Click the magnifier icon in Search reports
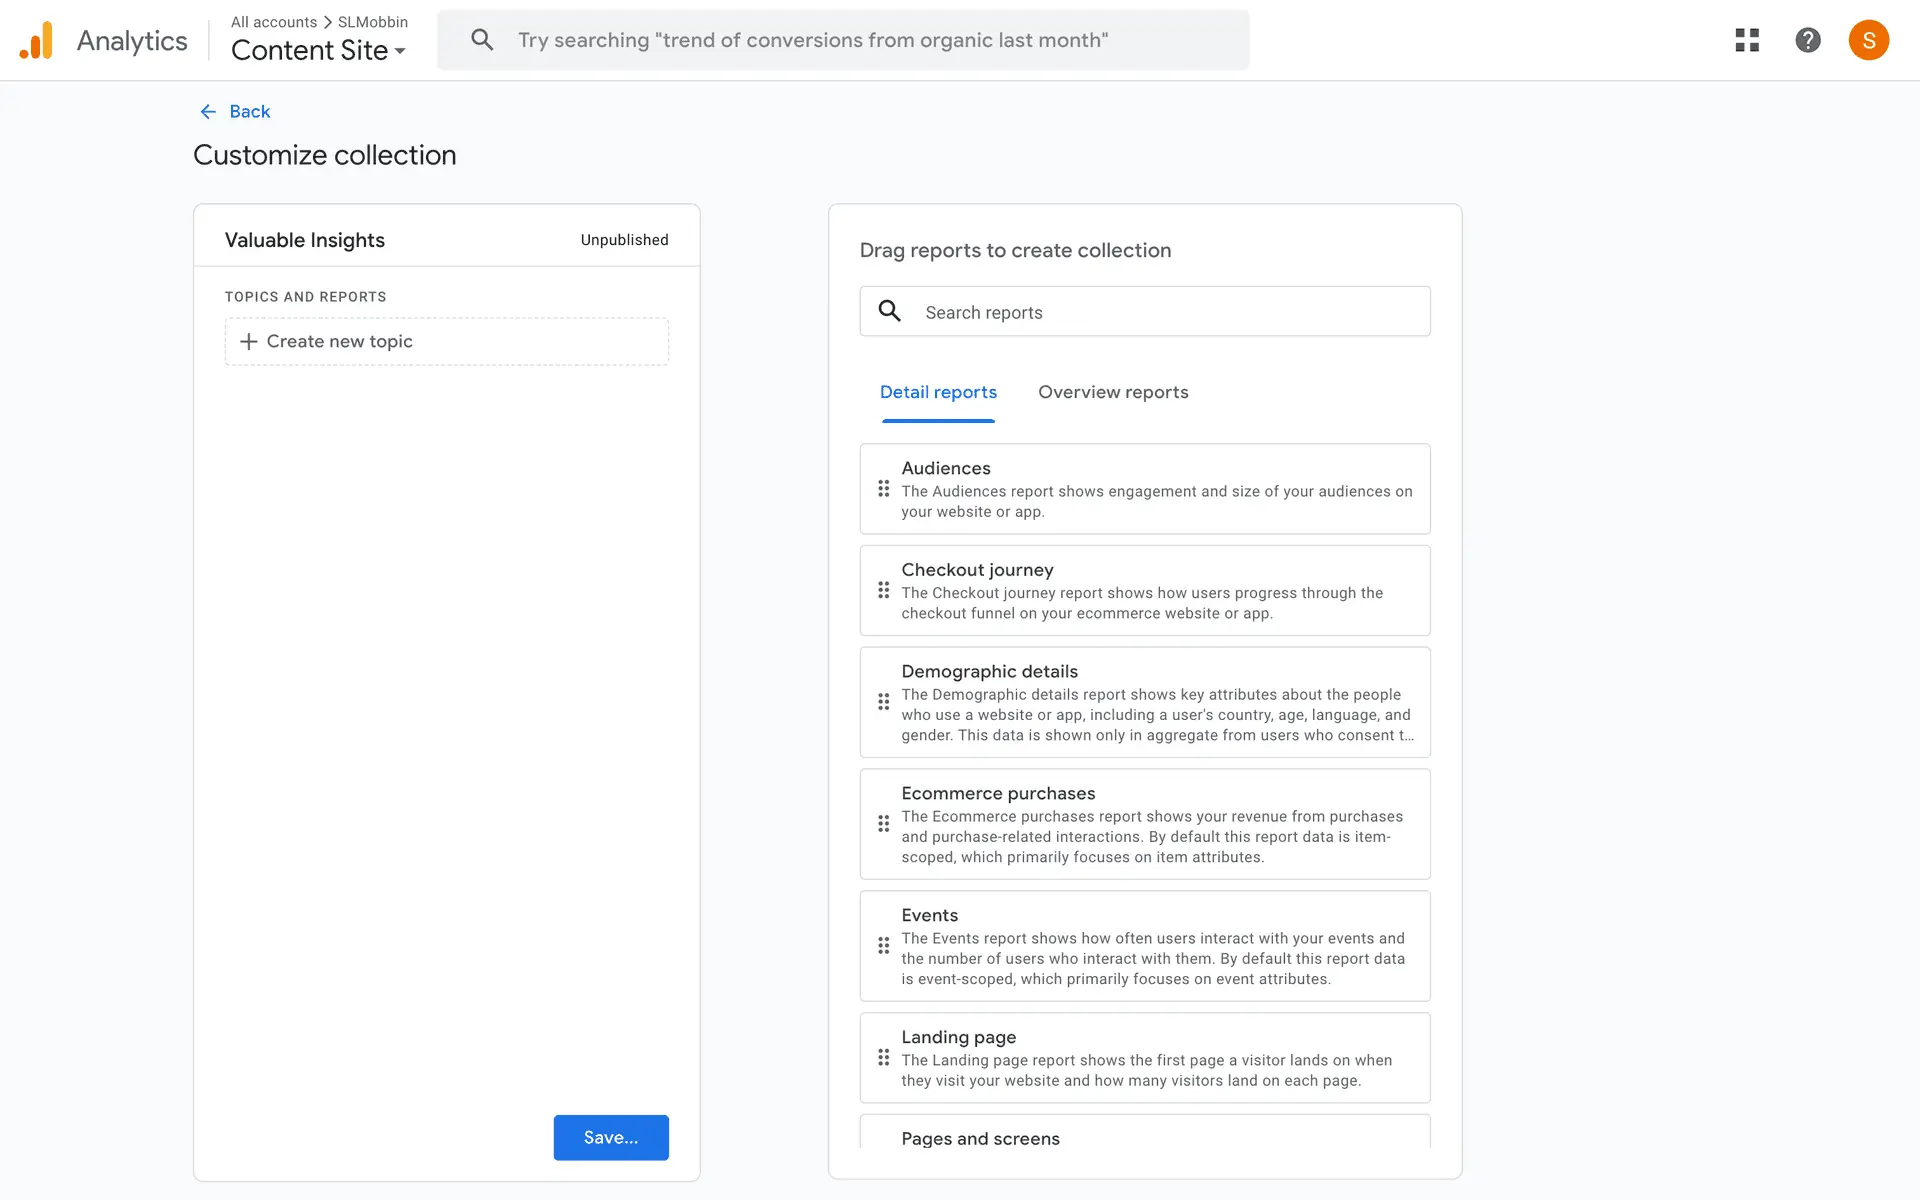This screenshot has width=1920, height=1200. pyautogui.click(x=889, y=311)
